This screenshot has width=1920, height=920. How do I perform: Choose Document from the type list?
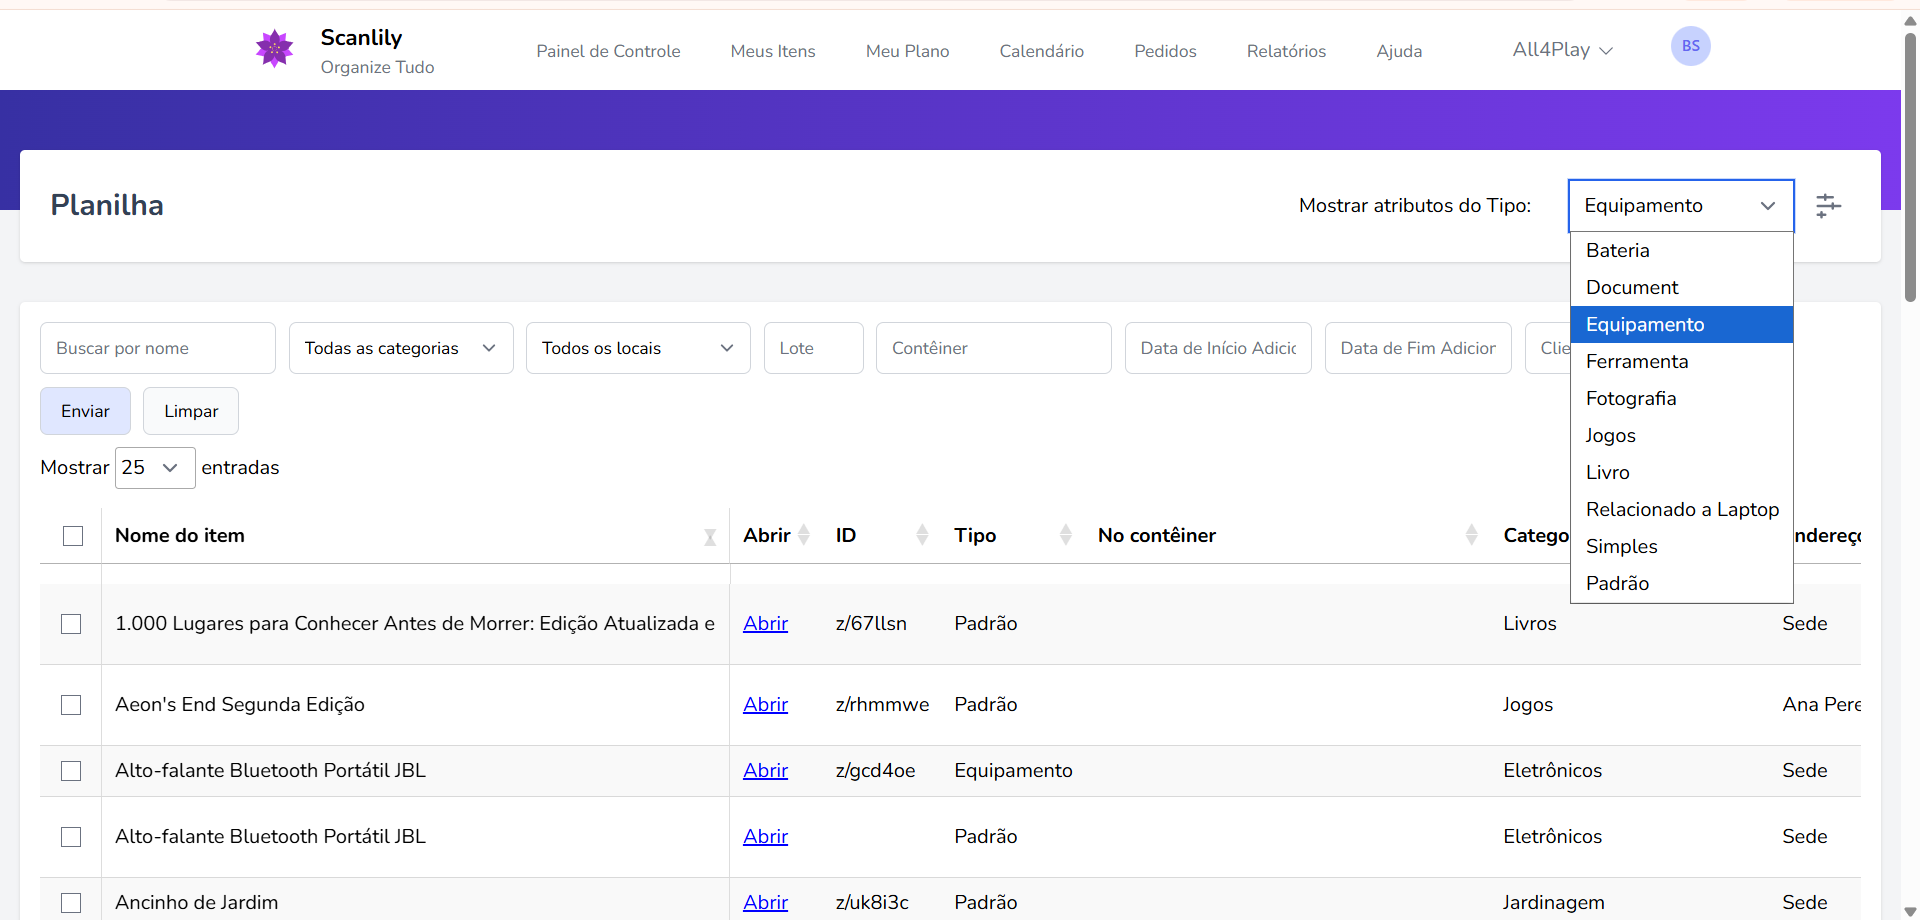(x=1682, y=287)
